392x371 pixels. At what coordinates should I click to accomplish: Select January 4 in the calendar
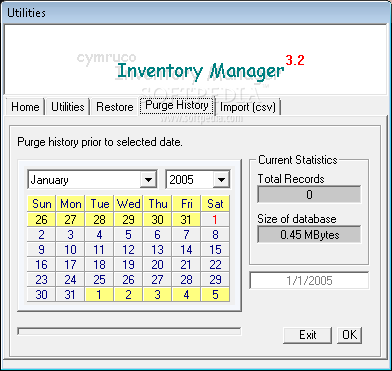click(99, 235)
